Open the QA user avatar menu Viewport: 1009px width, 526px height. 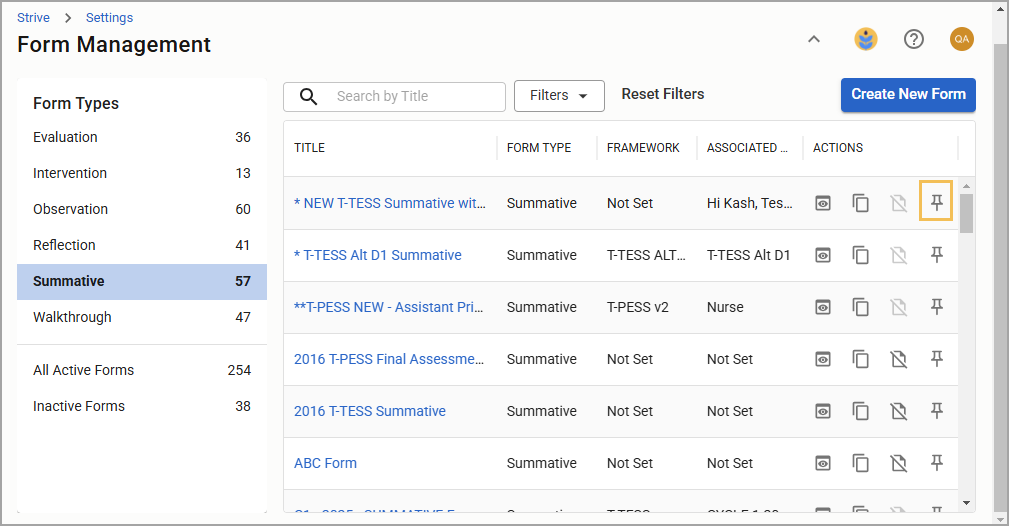tap(961, 39)
